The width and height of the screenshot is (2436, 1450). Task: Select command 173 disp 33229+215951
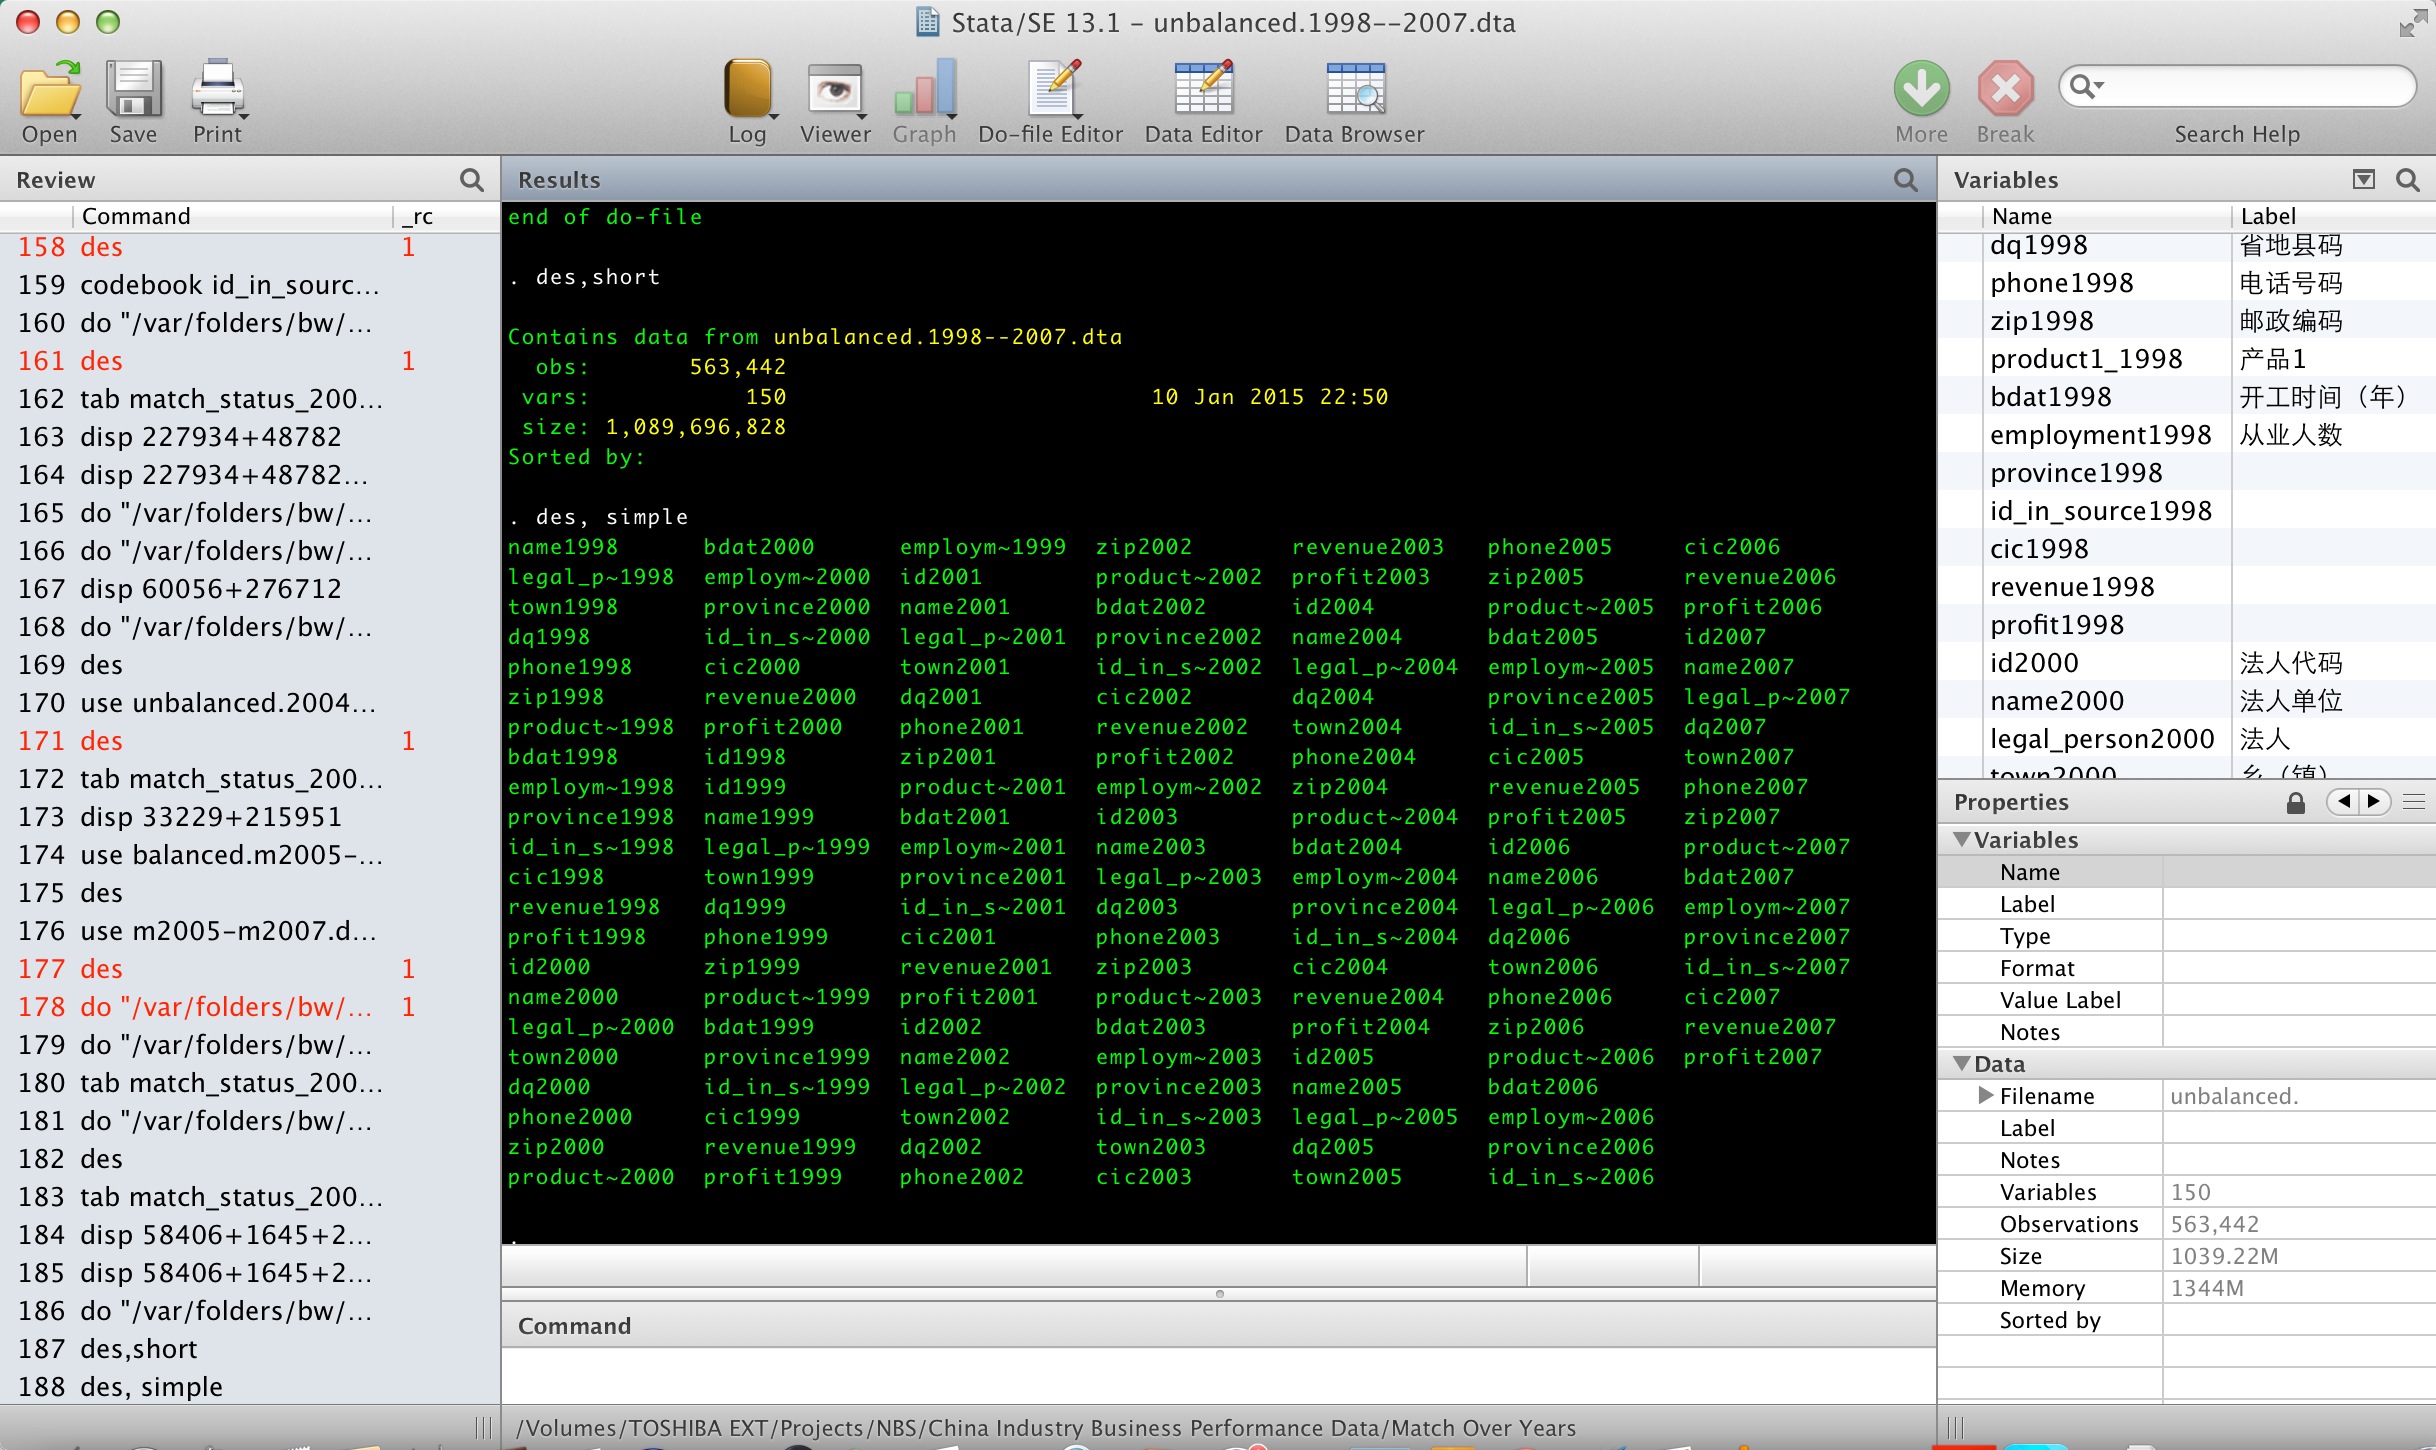click(249, 817)
